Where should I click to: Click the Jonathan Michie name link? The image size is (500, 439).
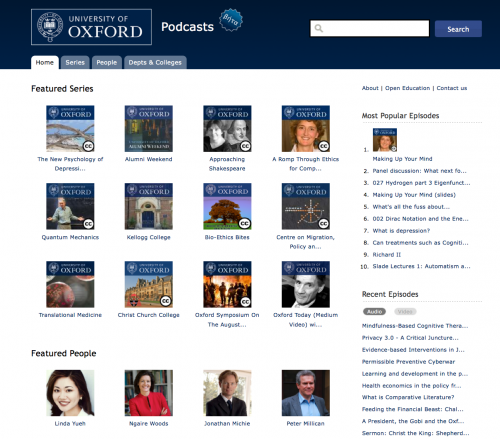(x=227, y=424)
